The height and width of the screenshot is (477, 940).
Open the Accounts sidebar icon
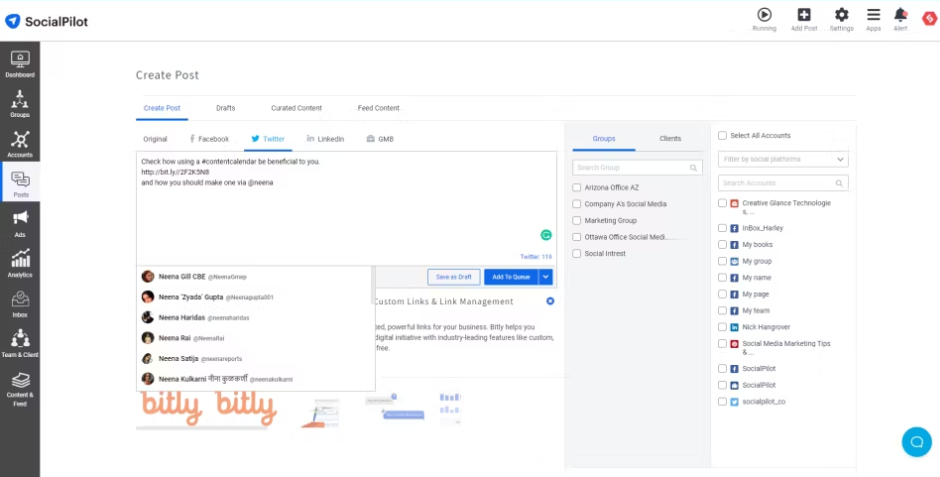pyautogui.click(x=20, y=144)
